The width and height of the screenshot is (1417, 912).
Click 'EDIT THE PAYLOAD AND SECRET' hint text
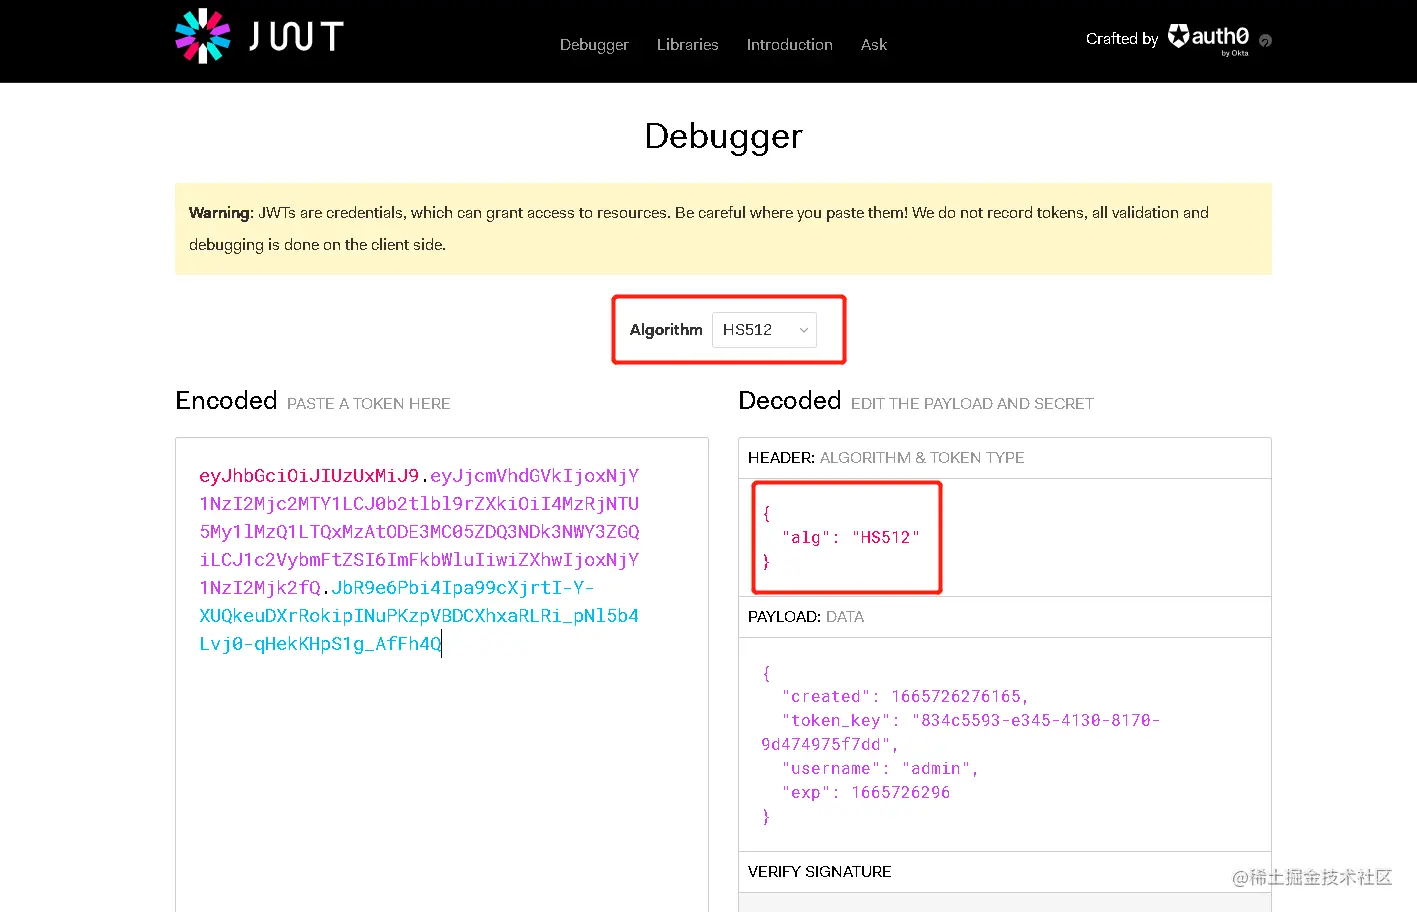(x=972, y=404)
